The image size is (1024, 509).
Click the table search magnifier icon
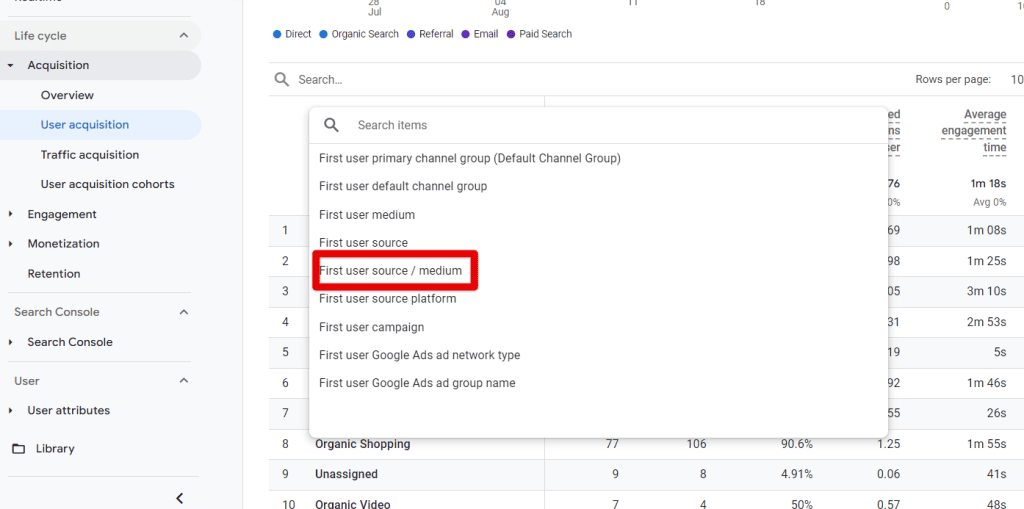pos(282,80)
